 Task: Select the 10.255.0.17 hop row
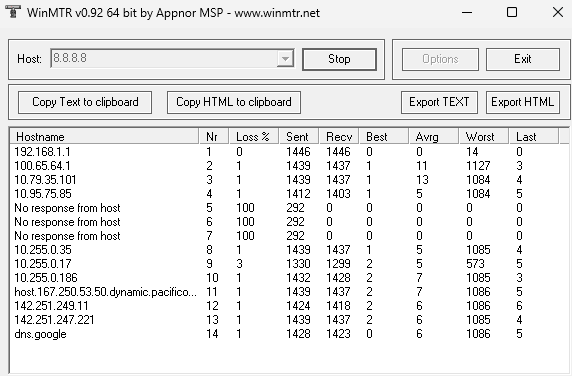click(x=288, y=264)
